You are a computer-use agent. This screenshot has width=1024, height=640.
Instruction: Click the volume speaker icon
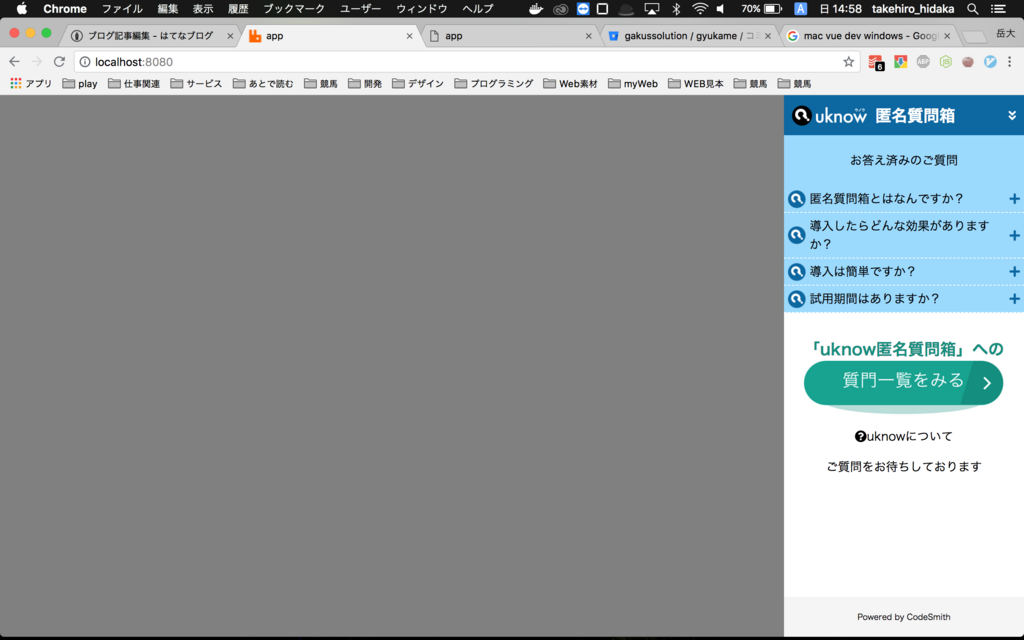[x=721, y=8]
